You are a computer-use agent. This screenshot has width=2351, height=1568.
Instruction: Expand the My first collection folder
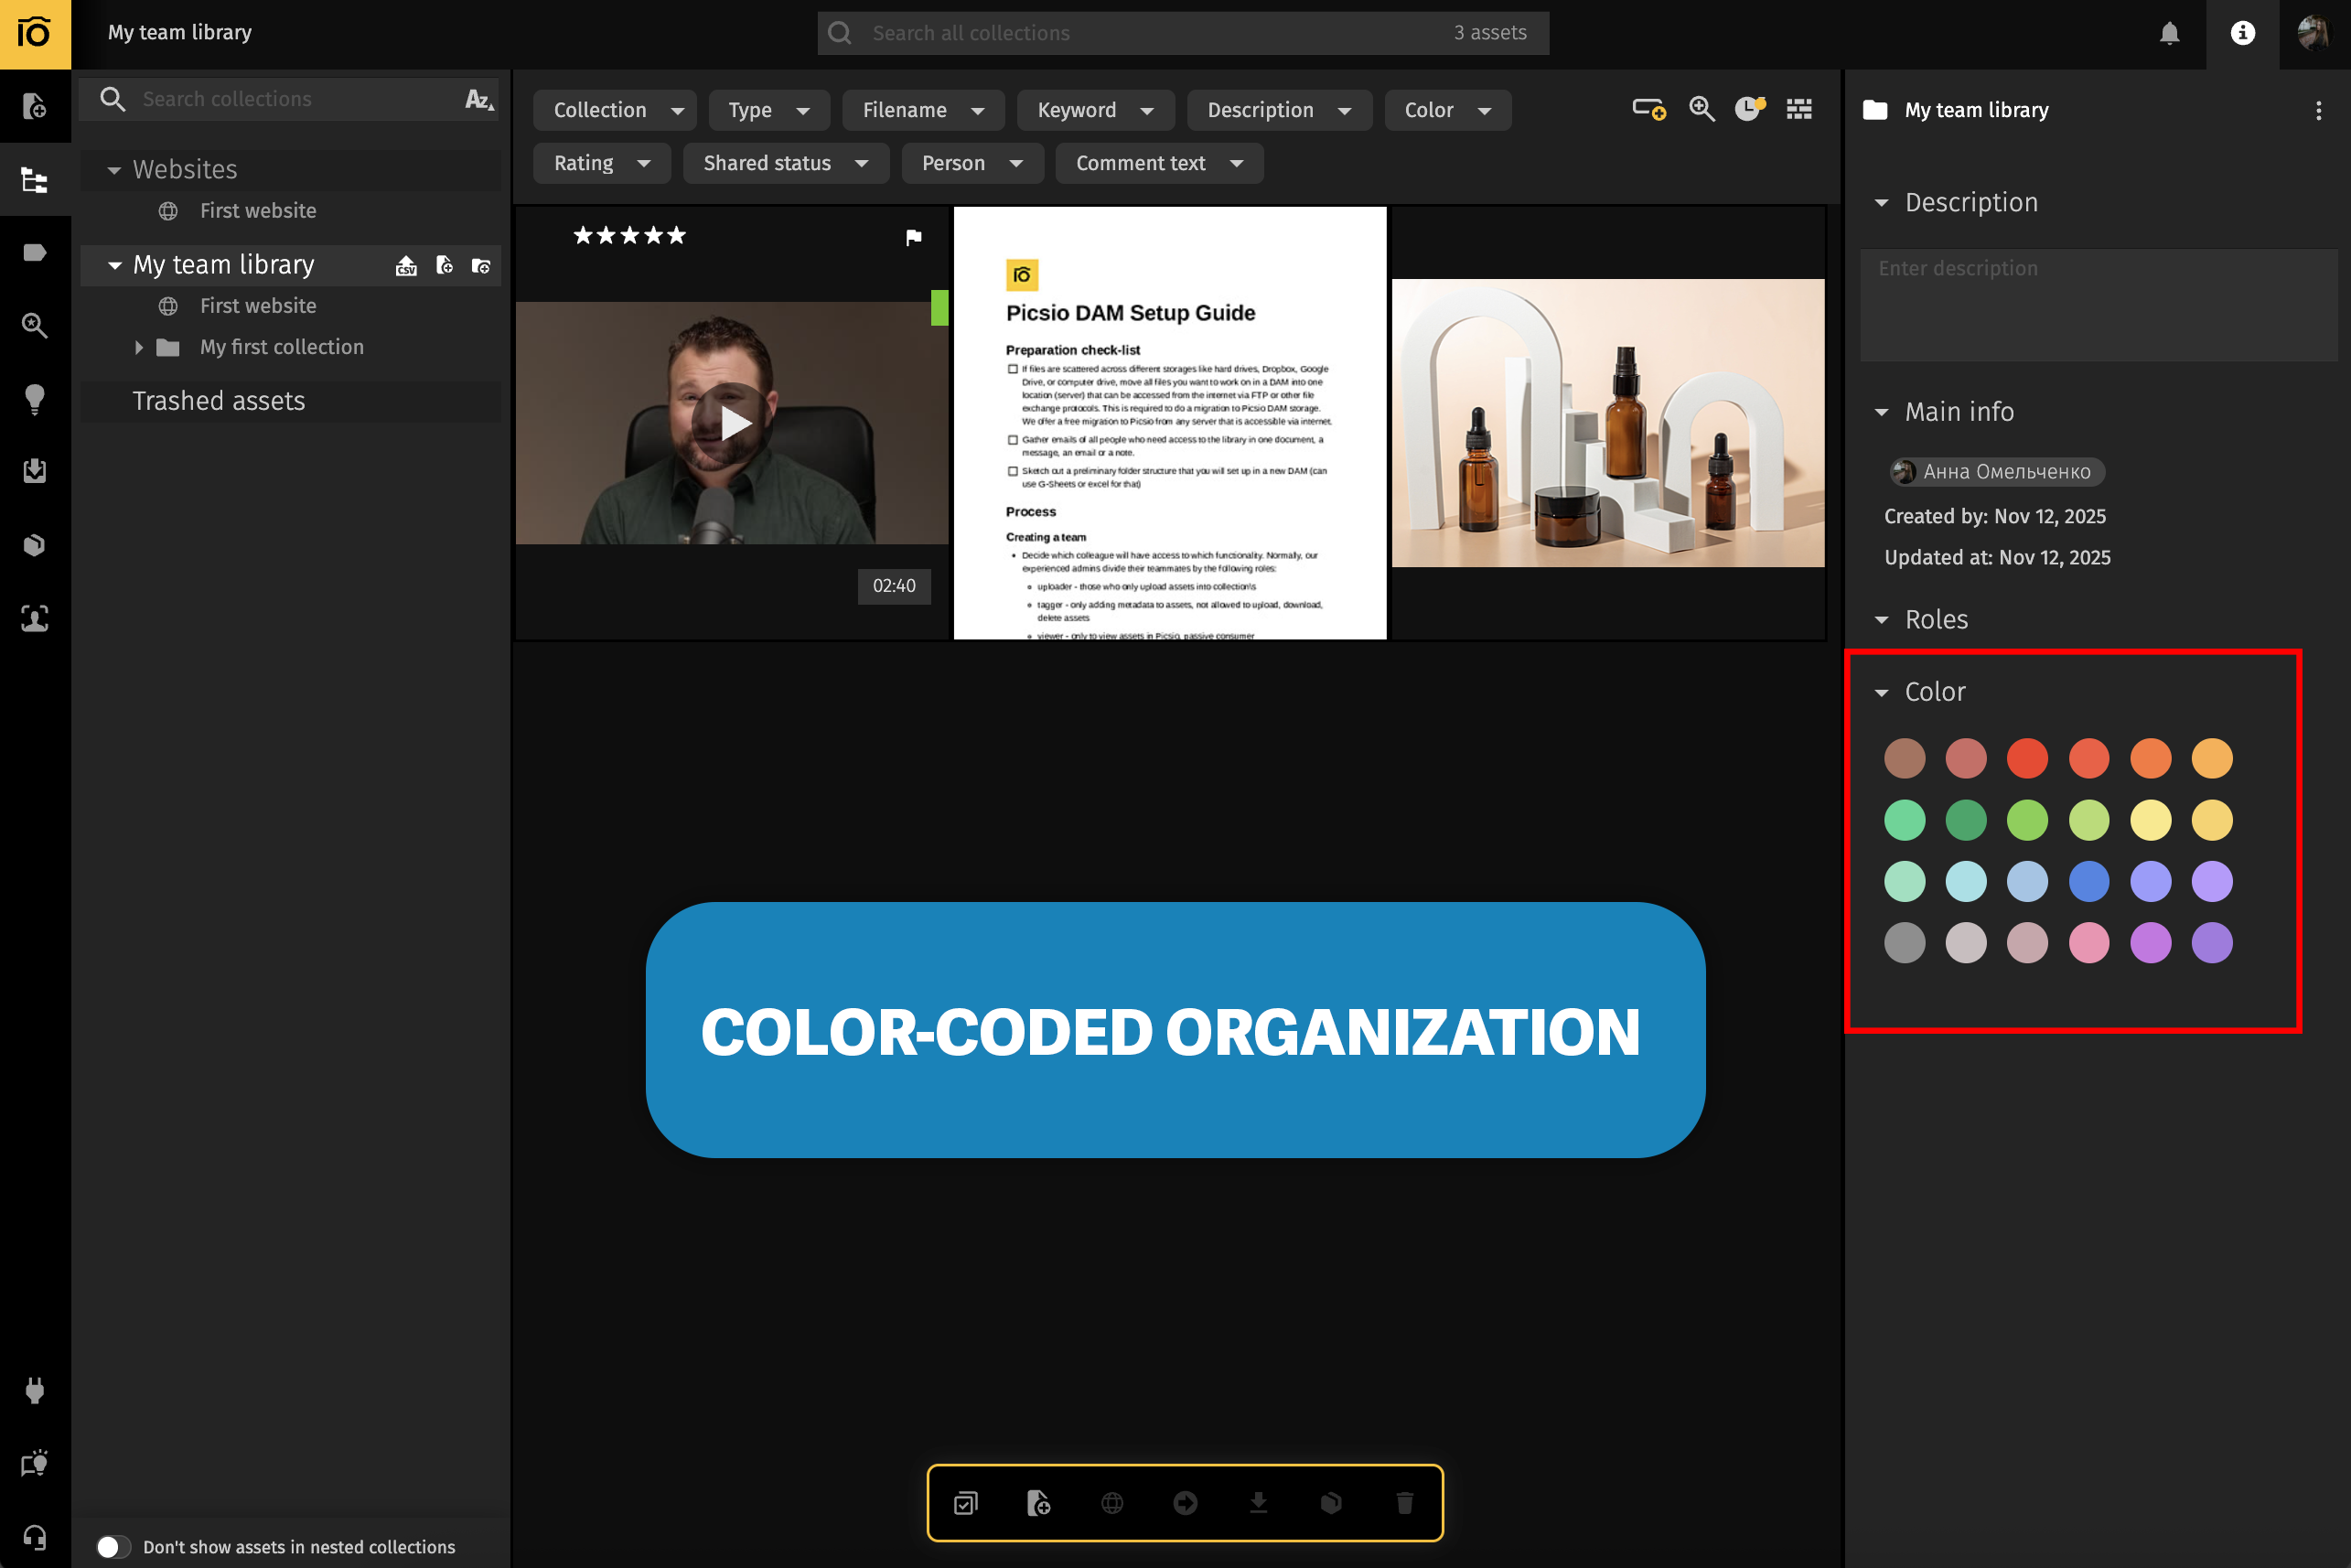point(139,347)
